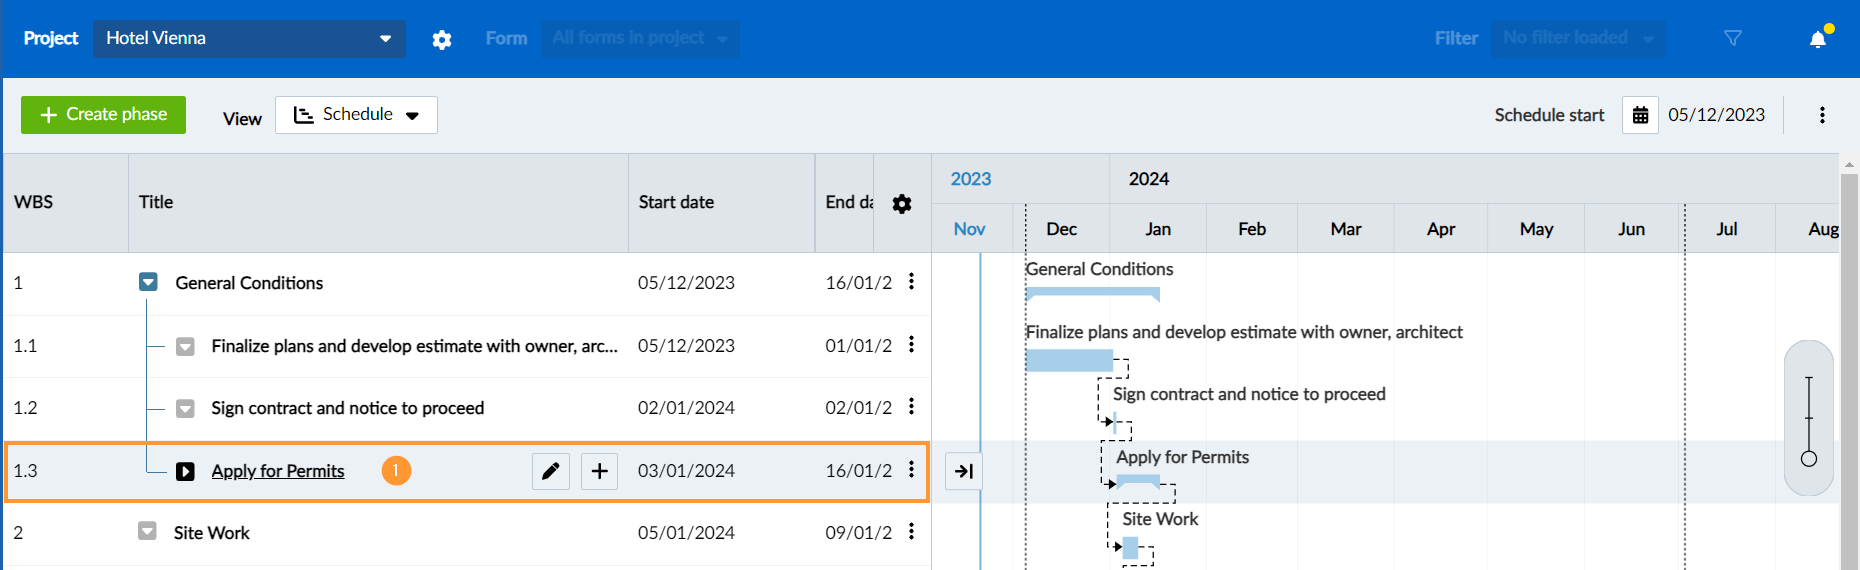Open General Conditions row options menu
1860x570 pixels.
coord(911,282)
